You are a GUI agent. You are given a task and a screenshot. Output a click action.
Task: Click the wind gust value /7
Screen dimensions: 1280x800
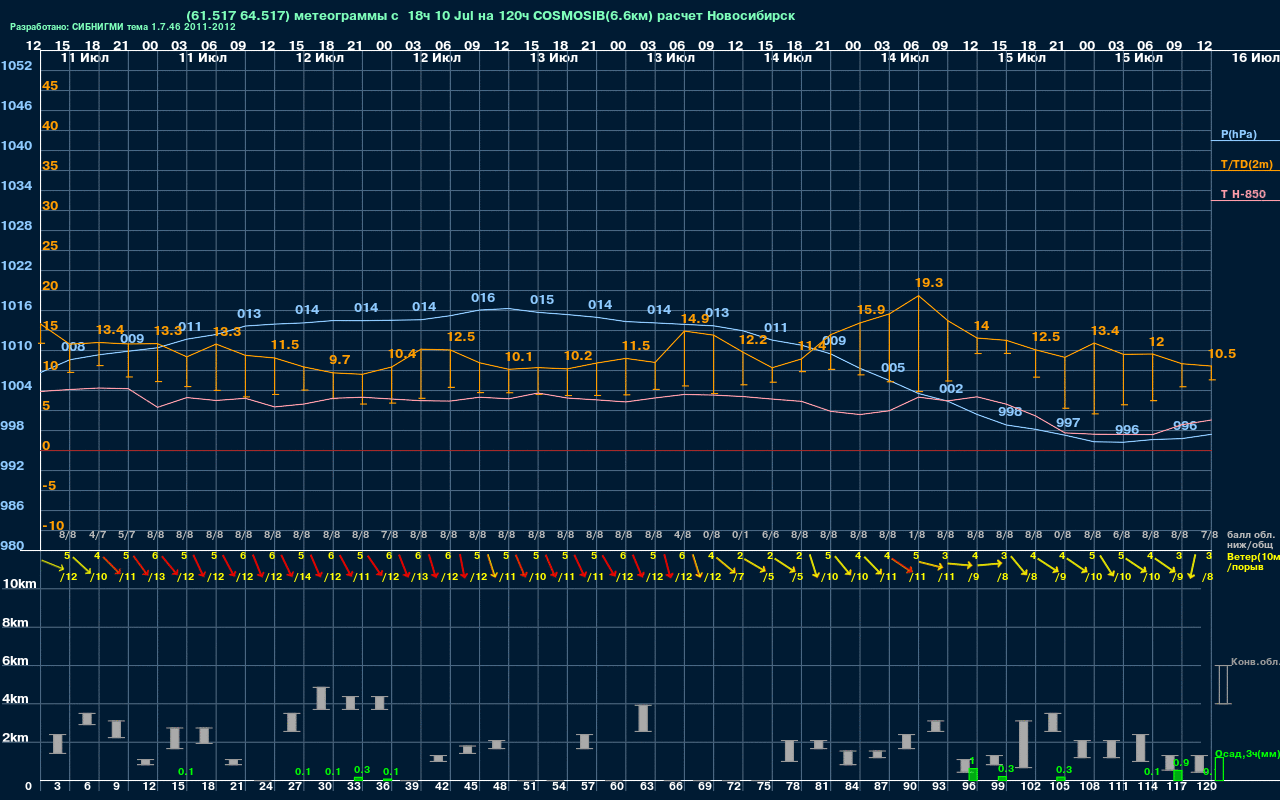(x=738, y=577)
